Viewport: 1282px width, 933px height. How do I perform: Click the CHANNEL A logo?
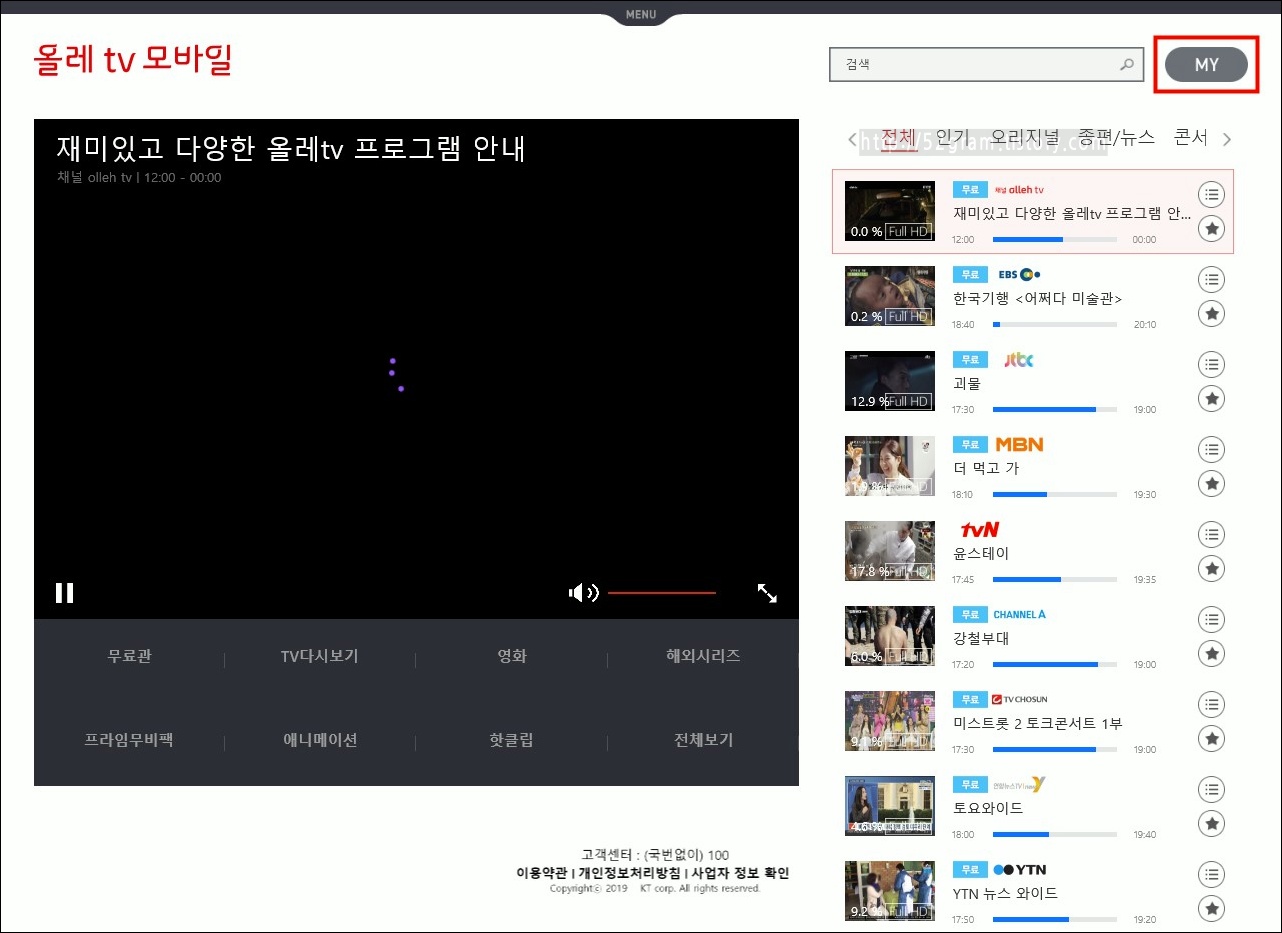tap(1019, 614)
